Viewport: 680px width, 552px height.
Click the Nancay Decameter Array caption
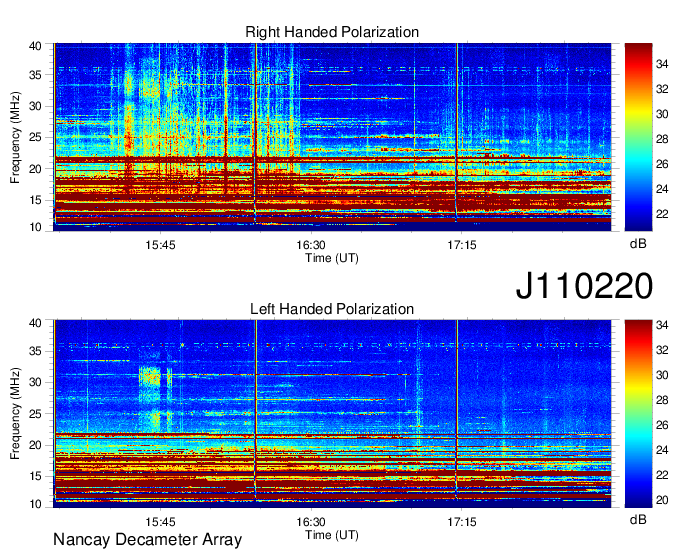coord(147,540)
